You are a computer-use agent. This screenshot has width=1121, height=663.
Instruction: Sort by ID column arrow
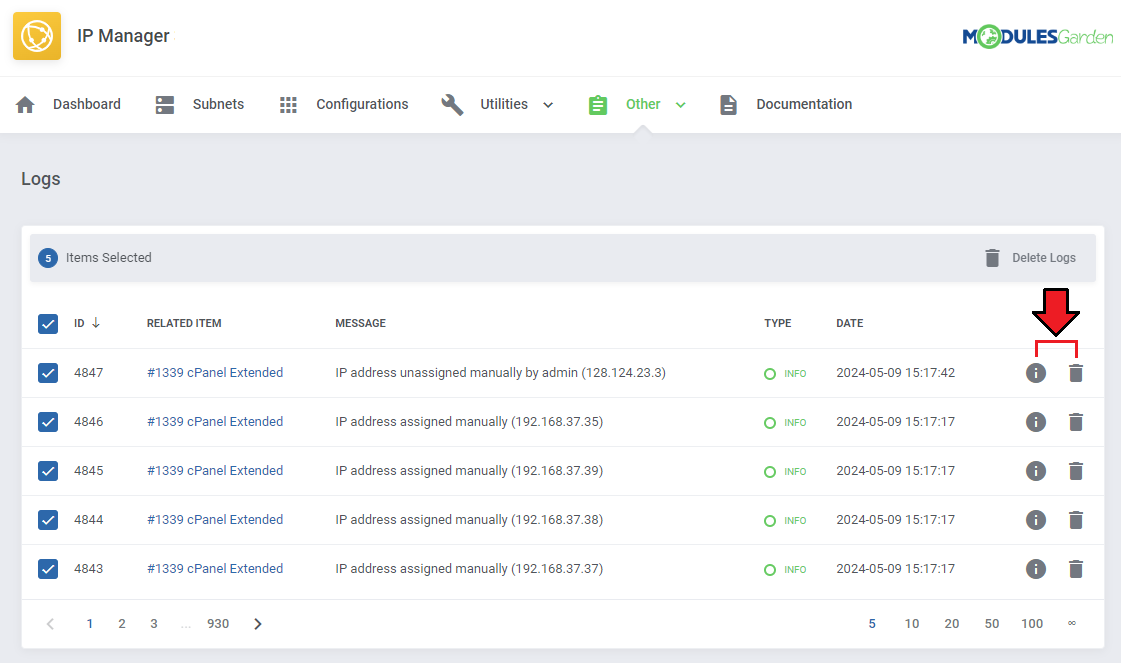pyautogui.click(x=96, y=323)
